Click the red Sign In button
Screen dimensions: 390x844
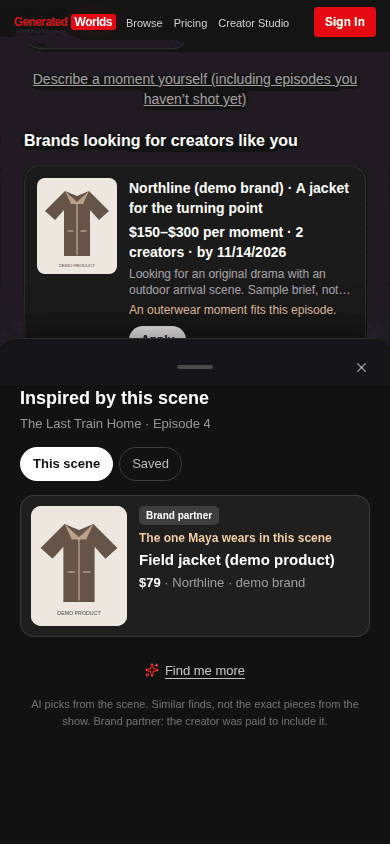(x=345, y=22)
